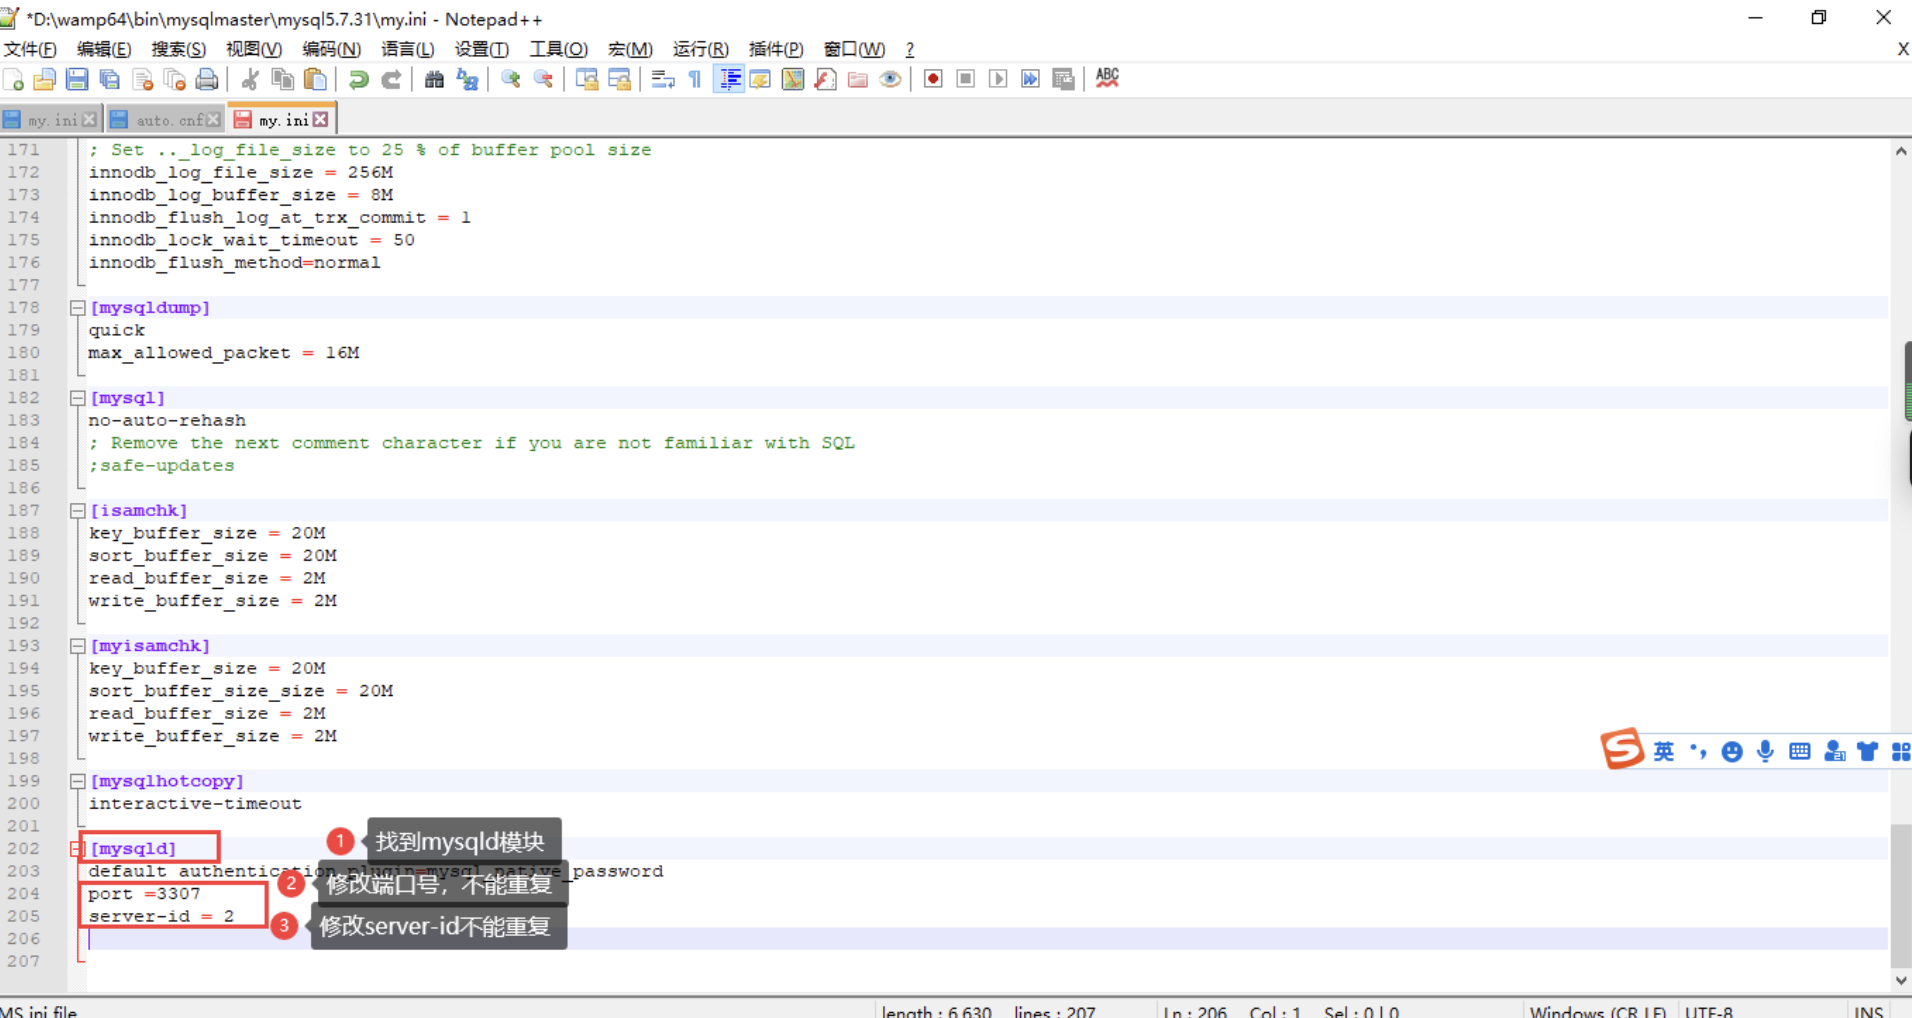Image resolution: width=1912 pixels, height=1018 pixels.
Task: Click Synchronize horizontal scrolling icon
Action: tap(619, 79)
